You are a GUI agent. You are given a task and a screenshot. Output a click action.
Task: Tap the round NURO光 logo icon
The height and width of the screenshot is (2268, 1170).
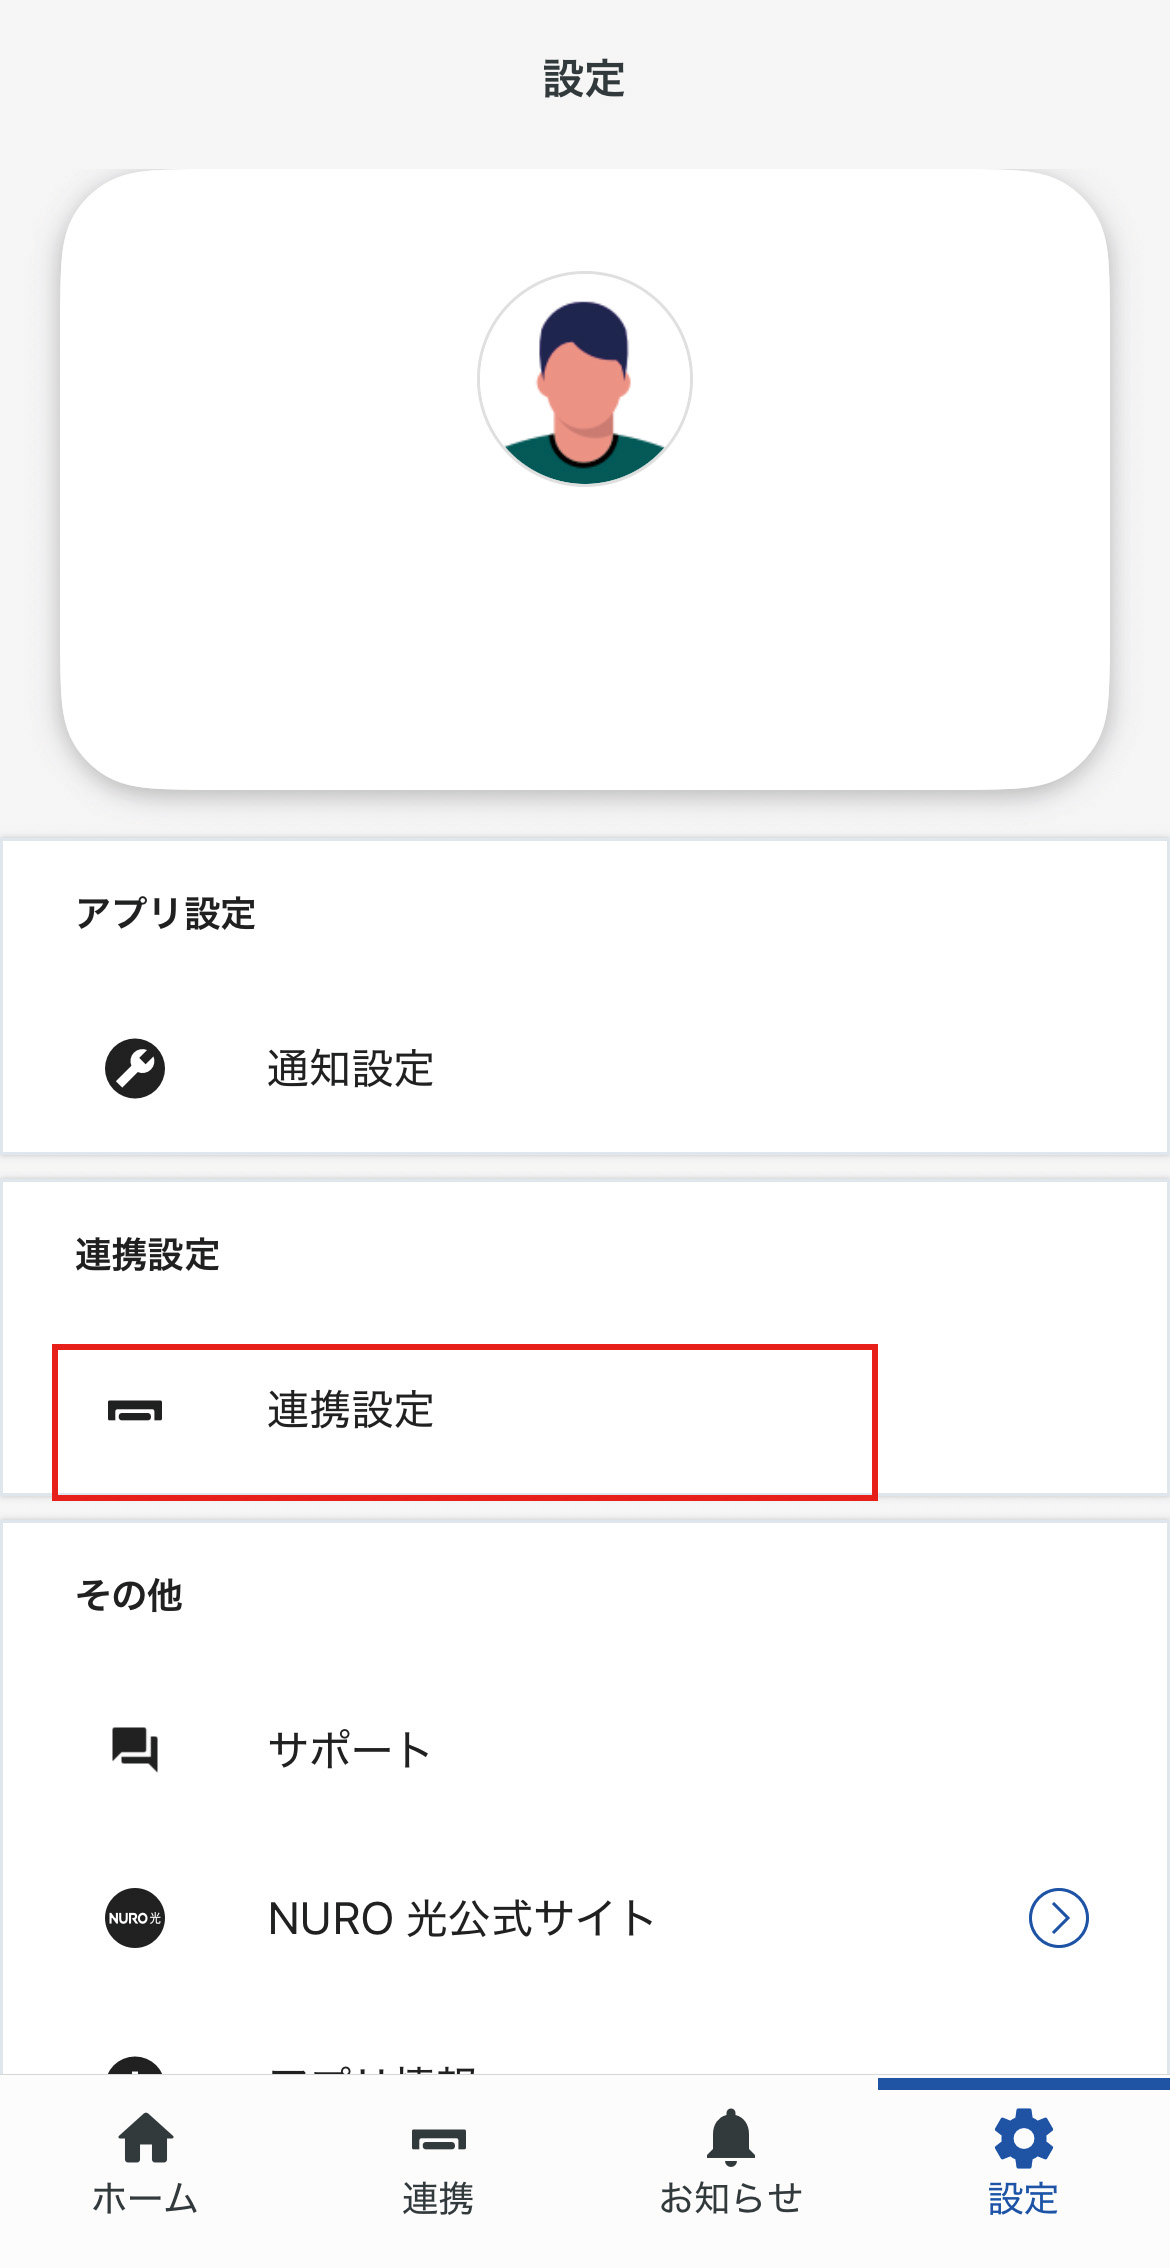tap(135, 1918)
